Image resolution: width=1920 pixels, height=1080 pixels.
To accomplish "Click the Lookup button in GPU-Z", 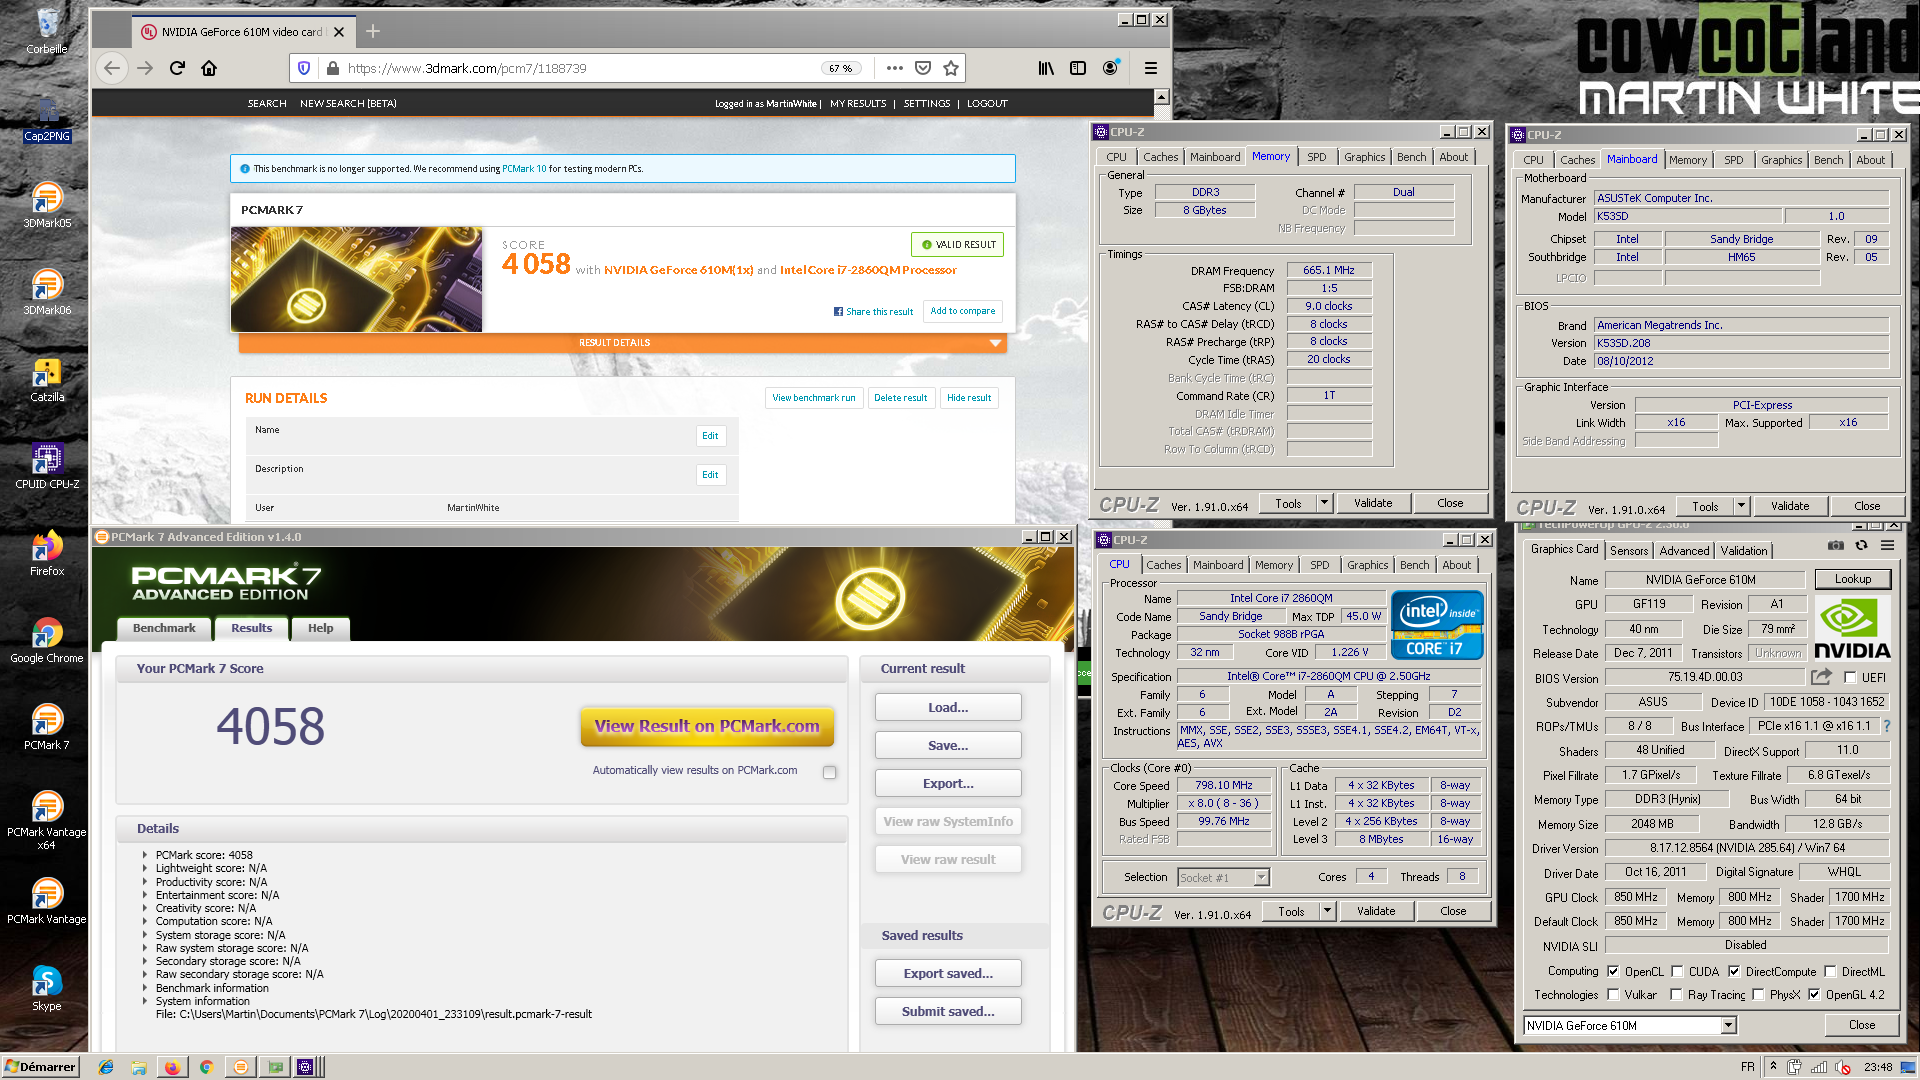I will [1852, 579].
